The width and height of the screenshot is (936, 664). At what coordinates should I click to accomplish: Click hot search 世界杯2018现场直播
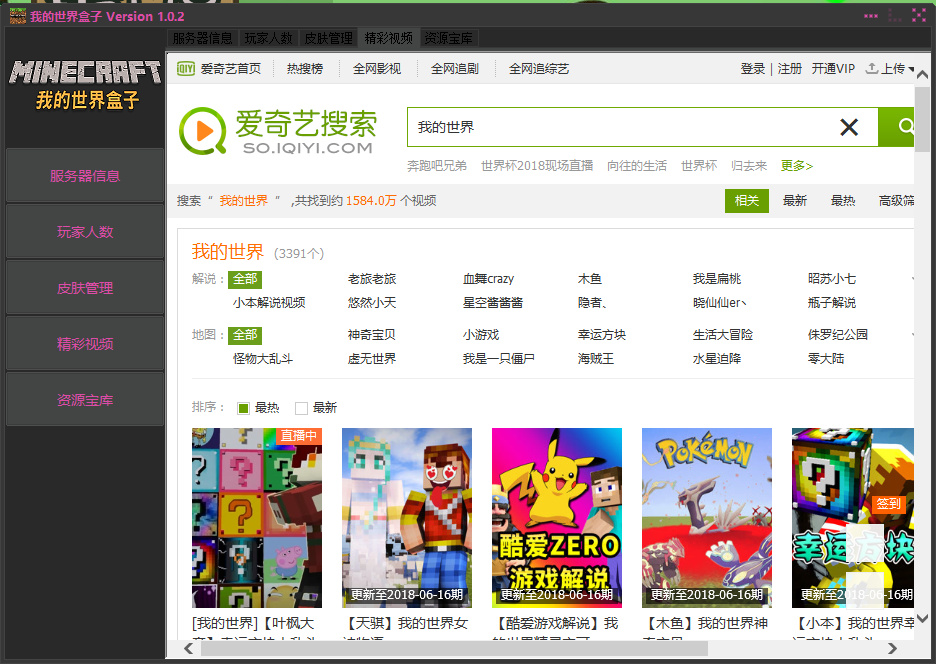(x=537, y=165)
